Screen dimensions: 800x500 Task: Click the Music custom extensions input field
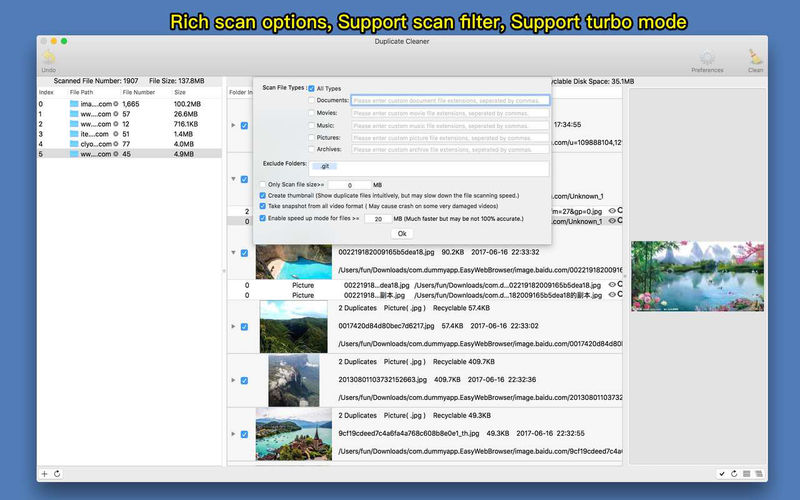pos(450,126)
